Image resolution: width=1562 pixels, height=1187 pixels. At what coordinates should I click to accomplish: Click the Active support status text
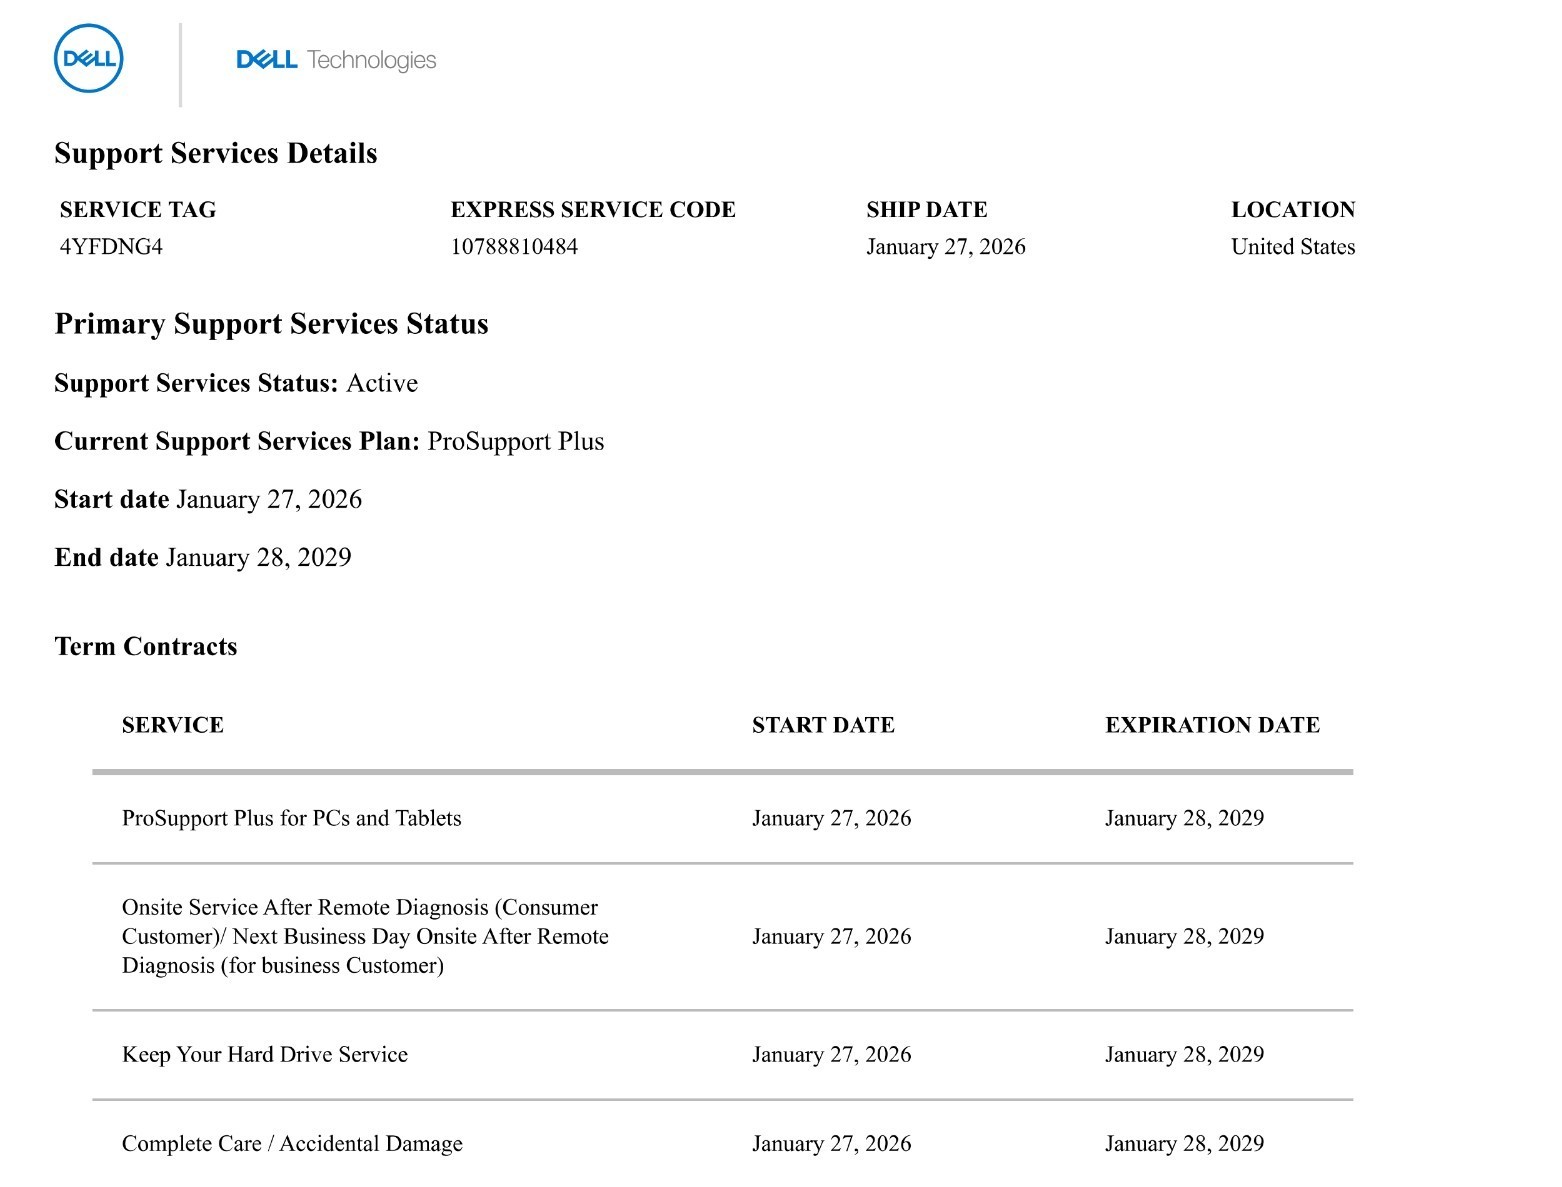coord(382,383)
